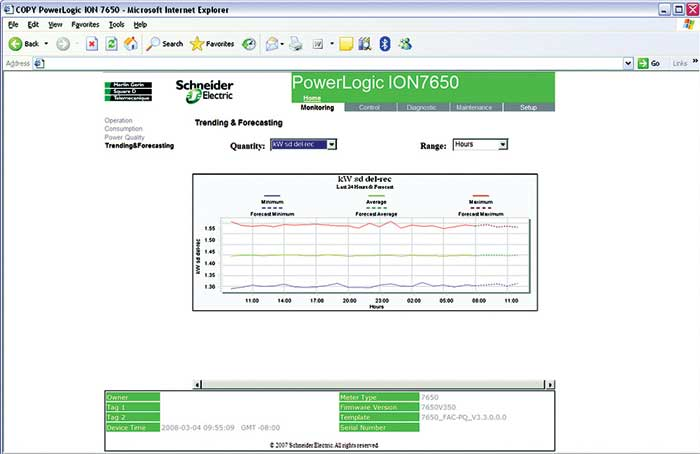Stop loading with the red X icon
The image size is (700, 454).
92,44
